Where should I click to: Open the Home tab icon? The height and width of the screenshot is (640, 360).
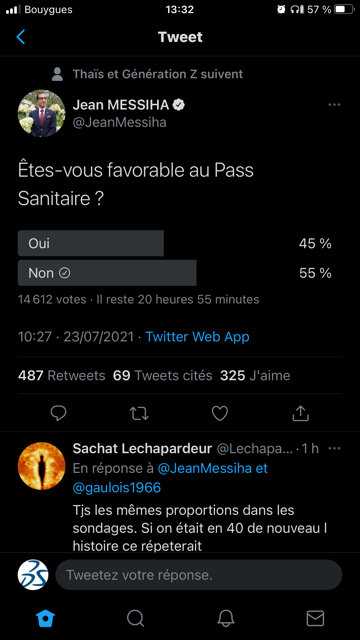click(x=45, y=618)
